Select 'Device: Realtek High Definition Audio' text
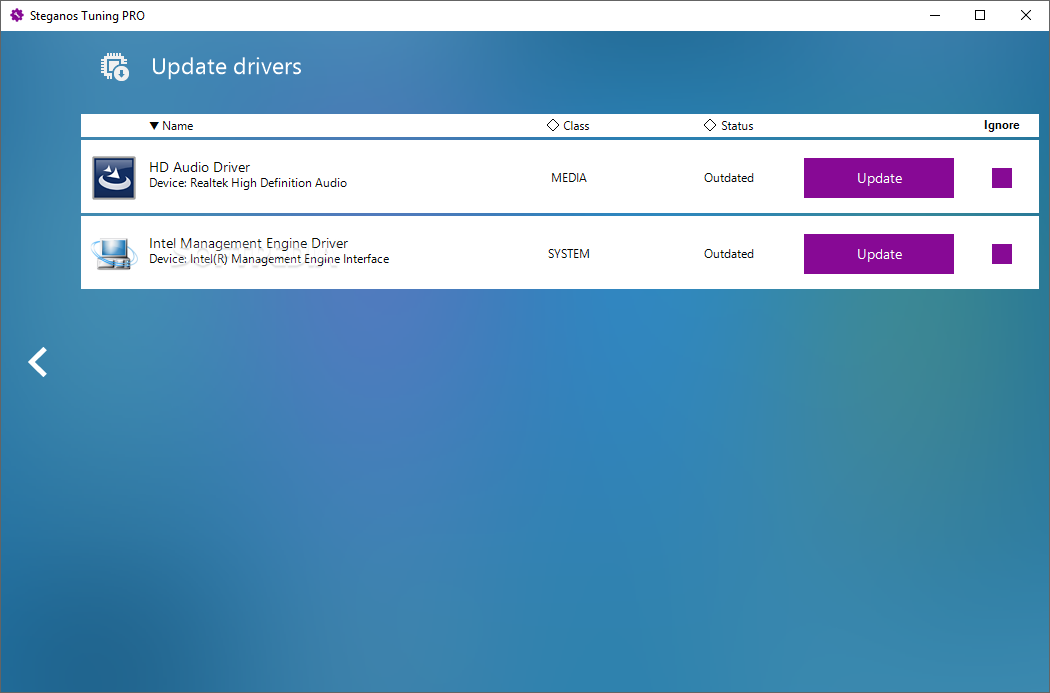1050x693 pixels. (248, 183)
